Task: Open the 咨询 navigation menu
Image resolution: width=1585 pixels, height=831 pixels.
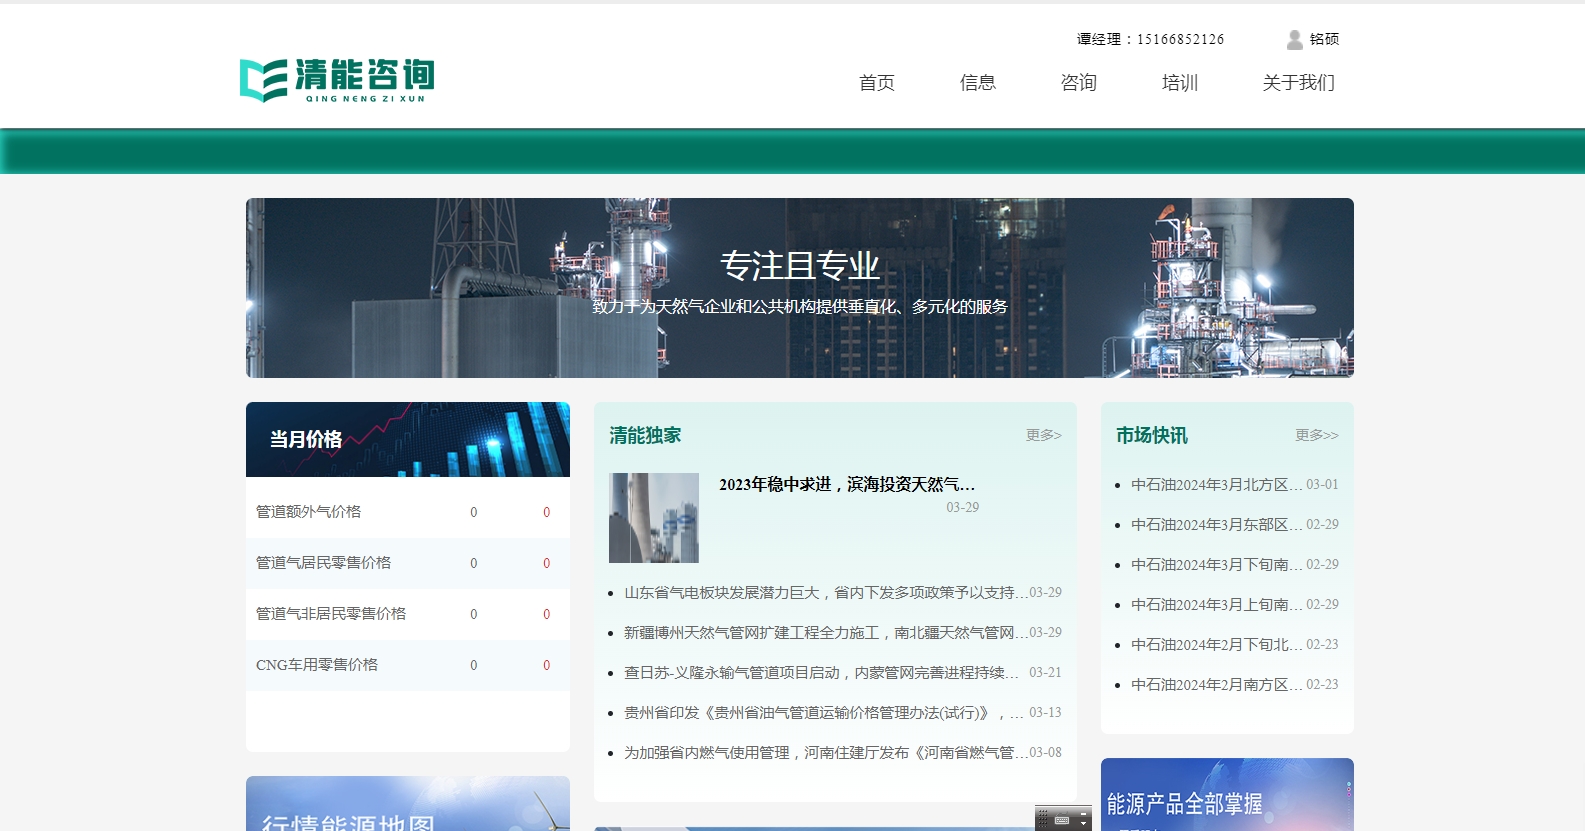Action: pyautogui.click(x=1078, y=83)
